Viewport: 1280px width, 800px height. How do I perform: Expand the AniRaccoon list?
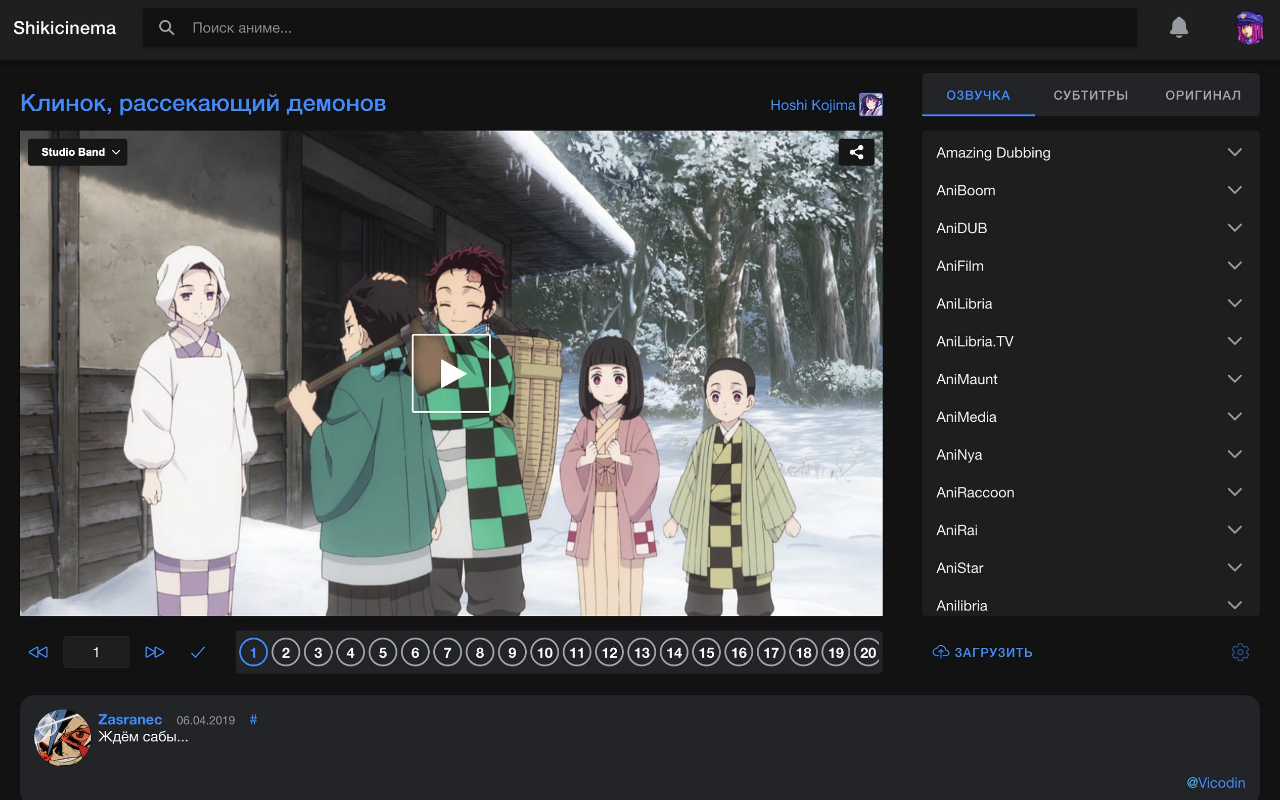pyautogui.click(x=1091, y=492)
